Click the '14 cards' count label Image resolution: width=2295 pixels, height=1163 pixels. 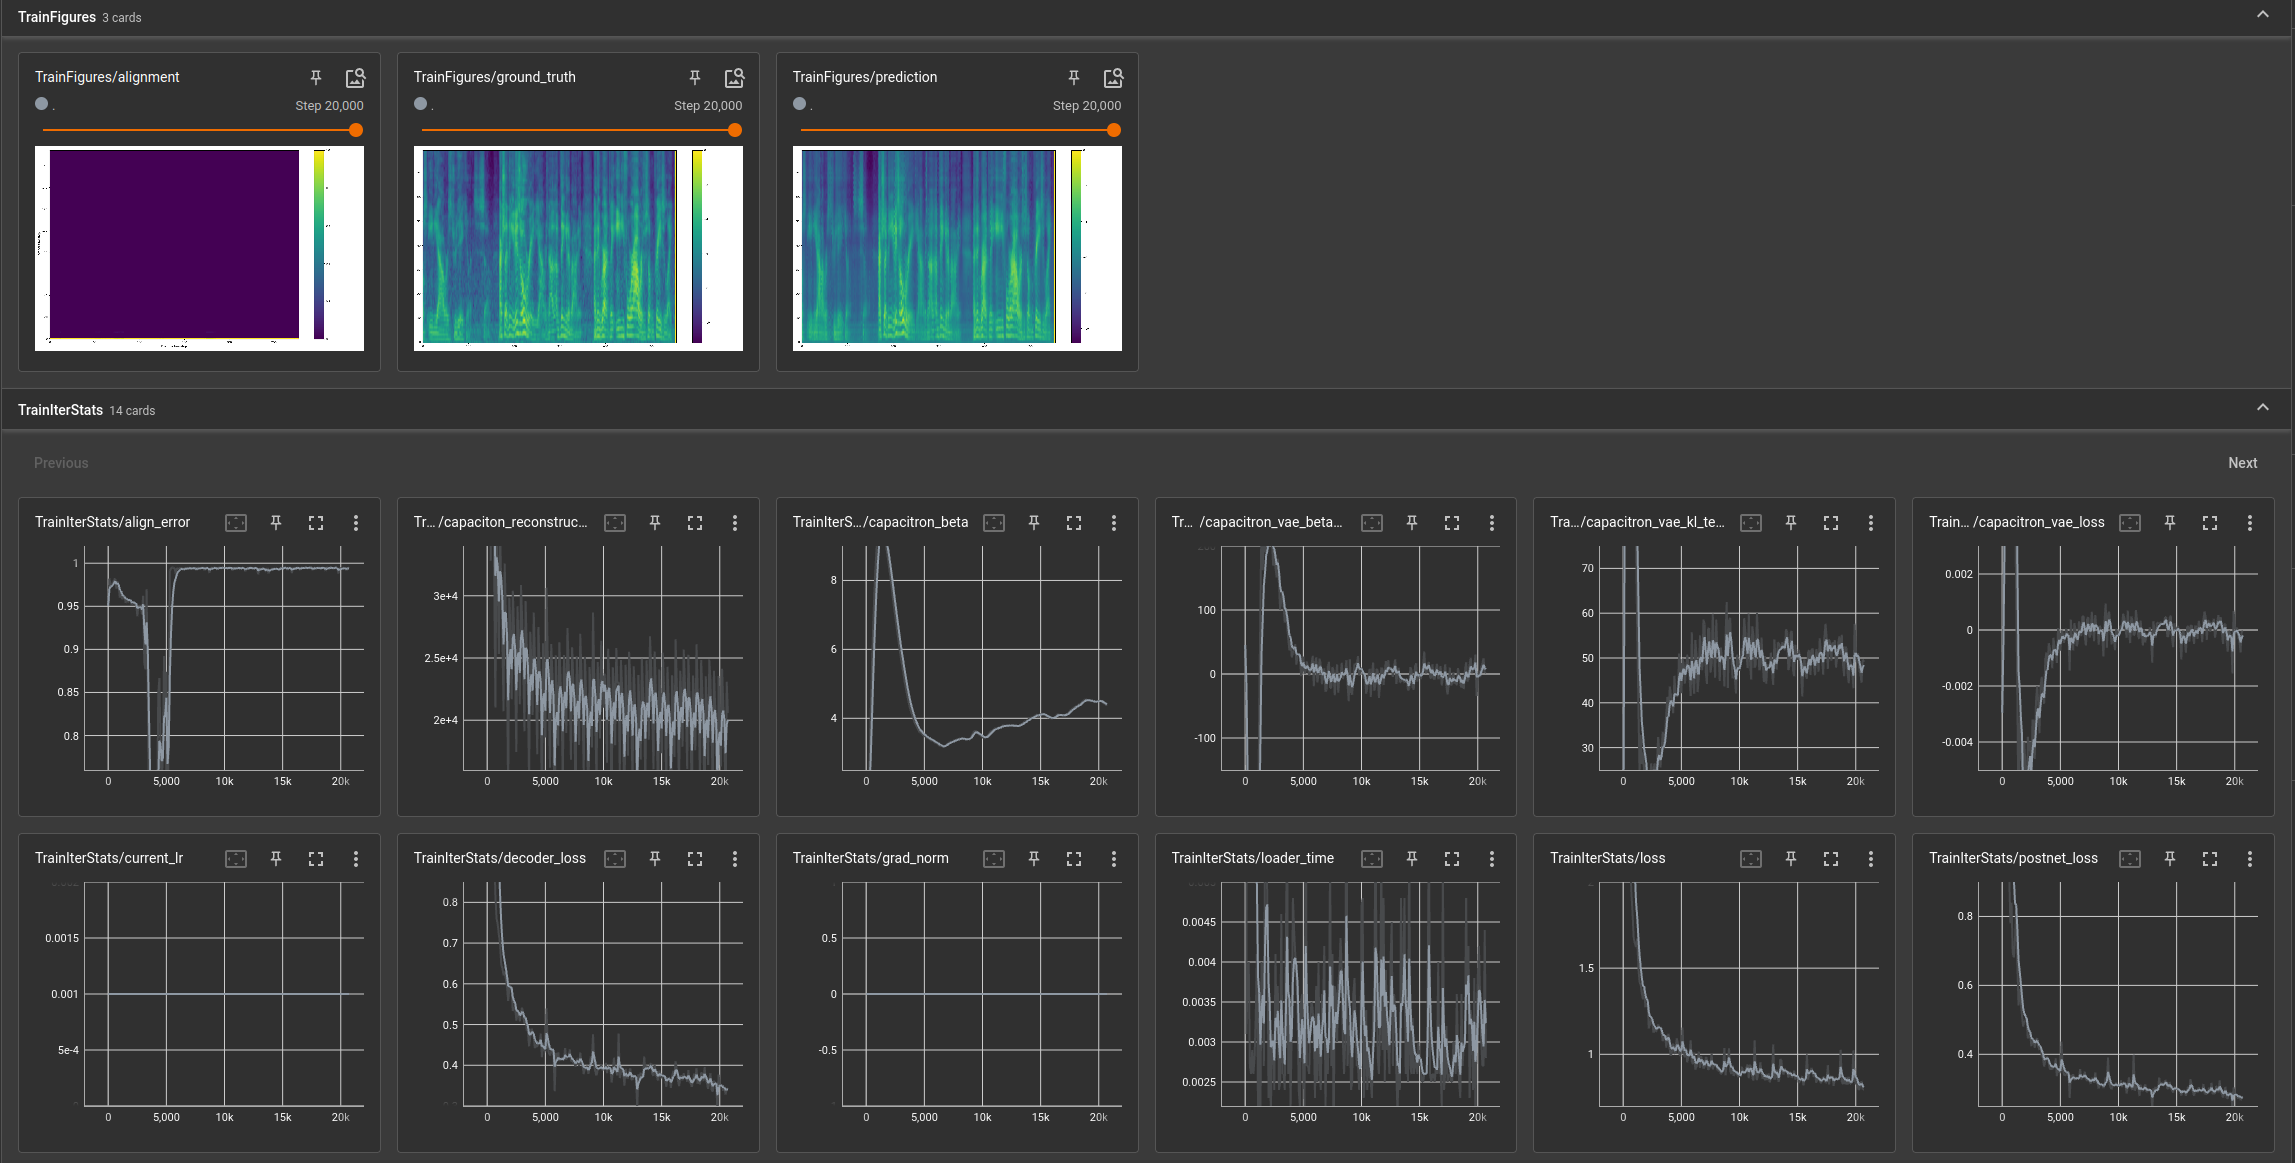click(132, 411)
